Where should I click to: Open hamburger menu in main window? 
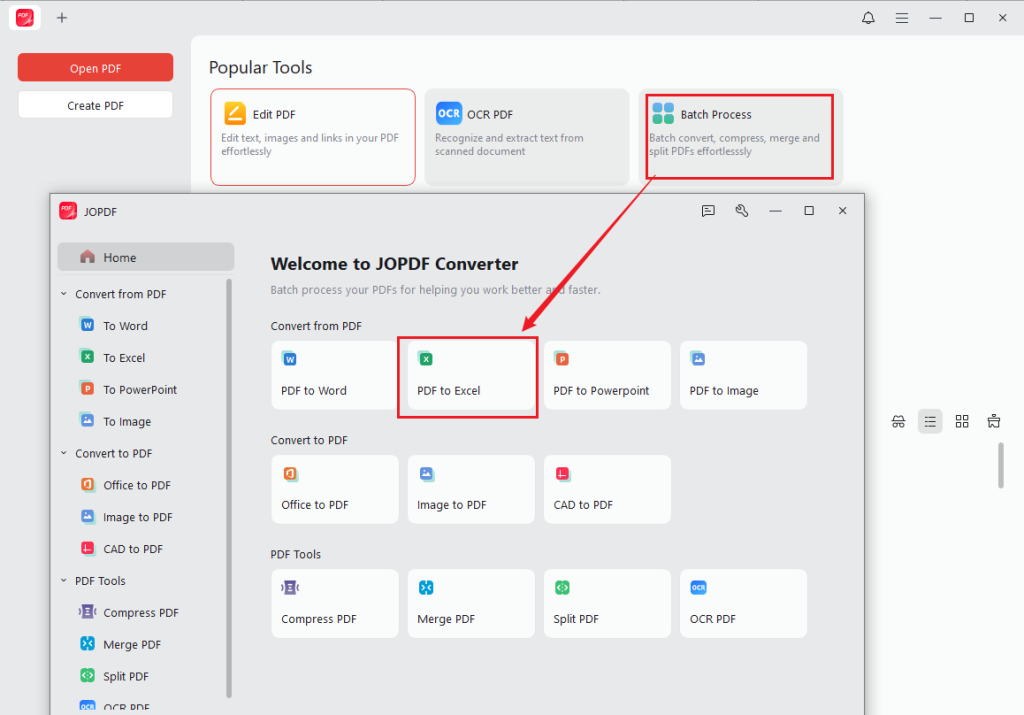(x=902, y=18)
